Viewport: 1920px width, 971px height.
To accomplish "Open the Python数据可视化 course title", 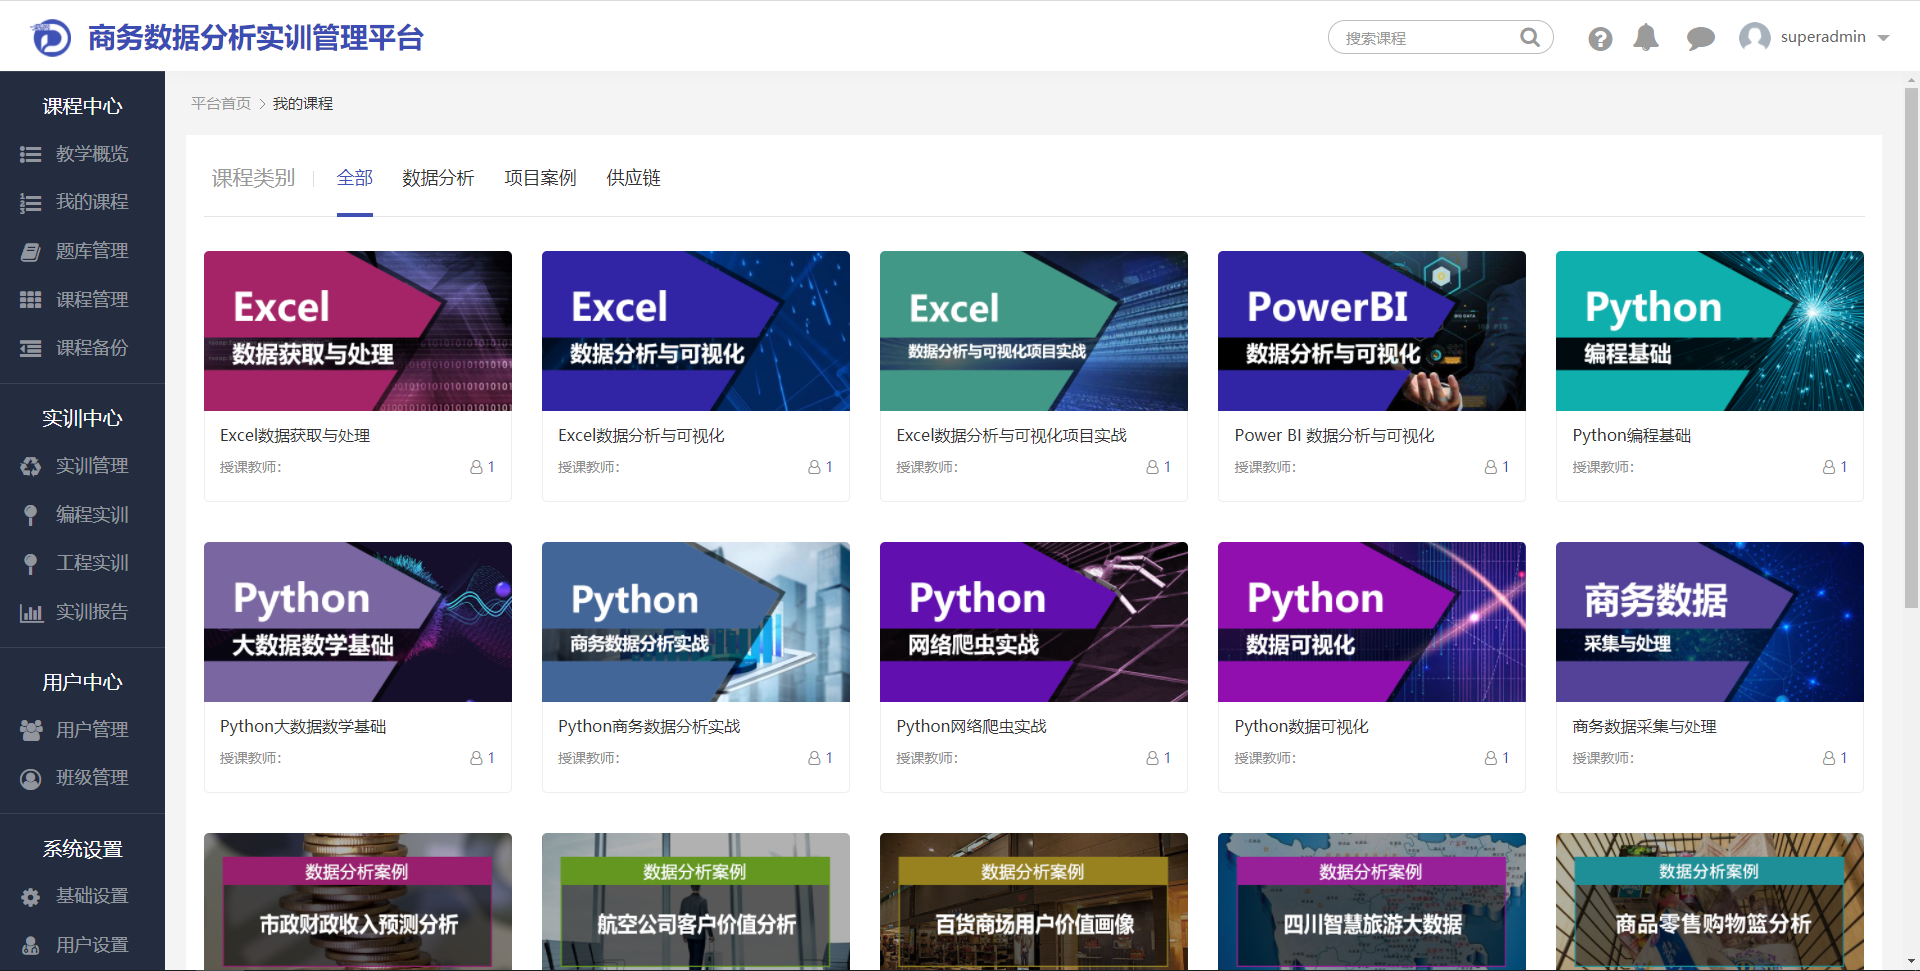I will [x=1301, y=727].
